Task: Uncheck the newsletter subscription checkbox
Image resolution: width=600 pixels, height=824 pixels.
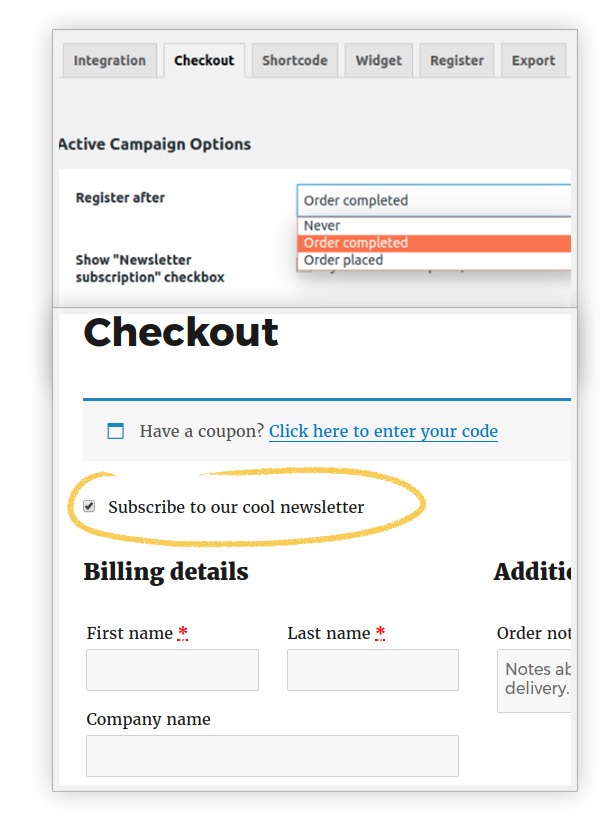Action: tap(88, 506)
